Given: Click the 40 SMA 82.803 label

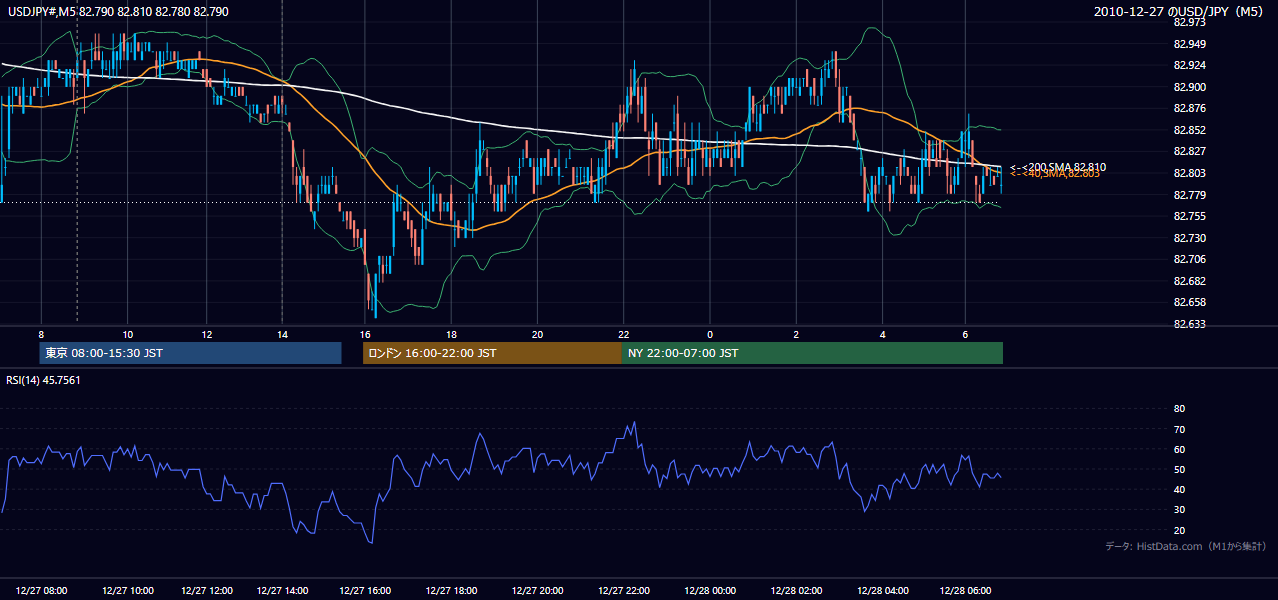Looking at the screenshot, I should [1056, 174].
